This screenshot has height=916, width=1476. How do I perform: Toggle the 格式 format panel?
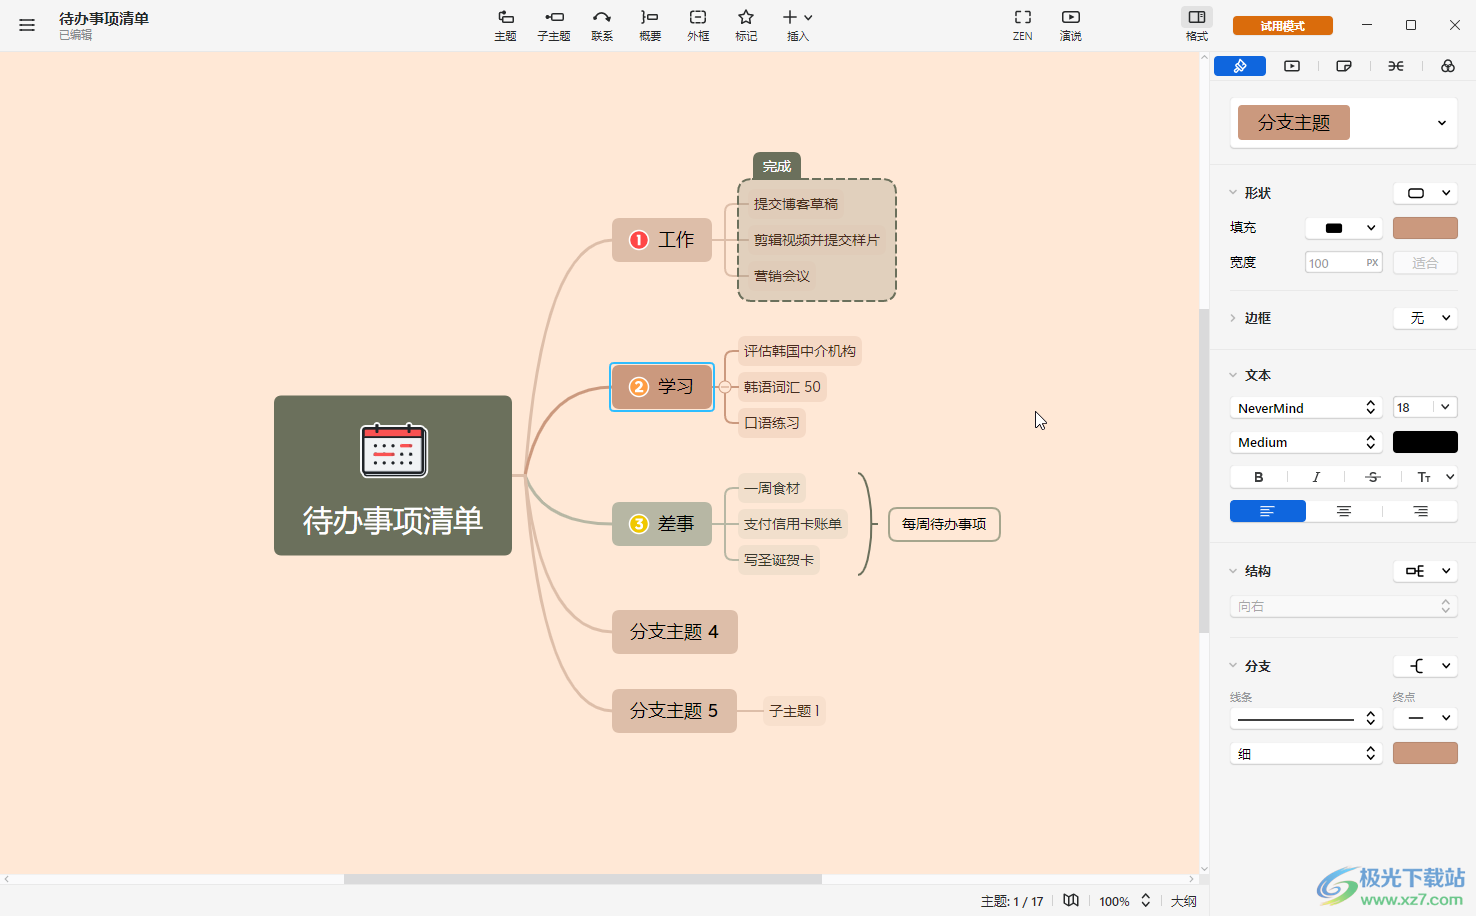click(x=1197, y=25)
